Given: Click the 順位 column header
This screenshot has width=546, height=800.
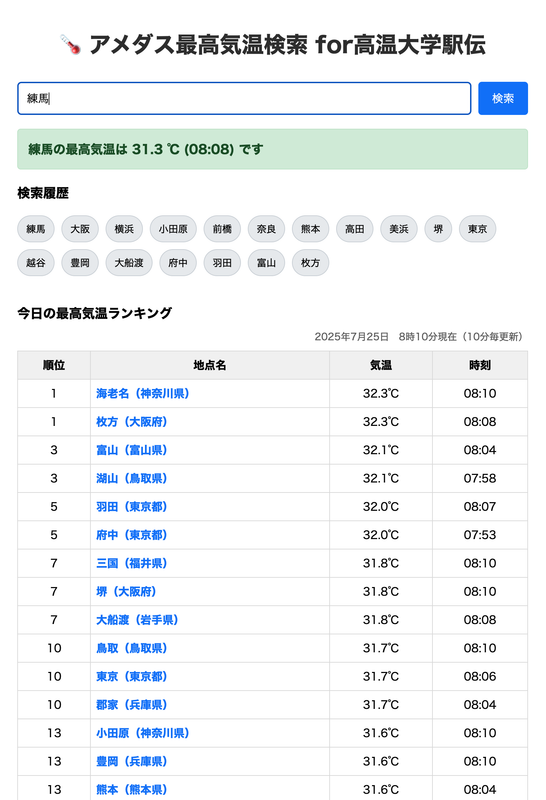Looking at the screenshot, I should [54, 365].
